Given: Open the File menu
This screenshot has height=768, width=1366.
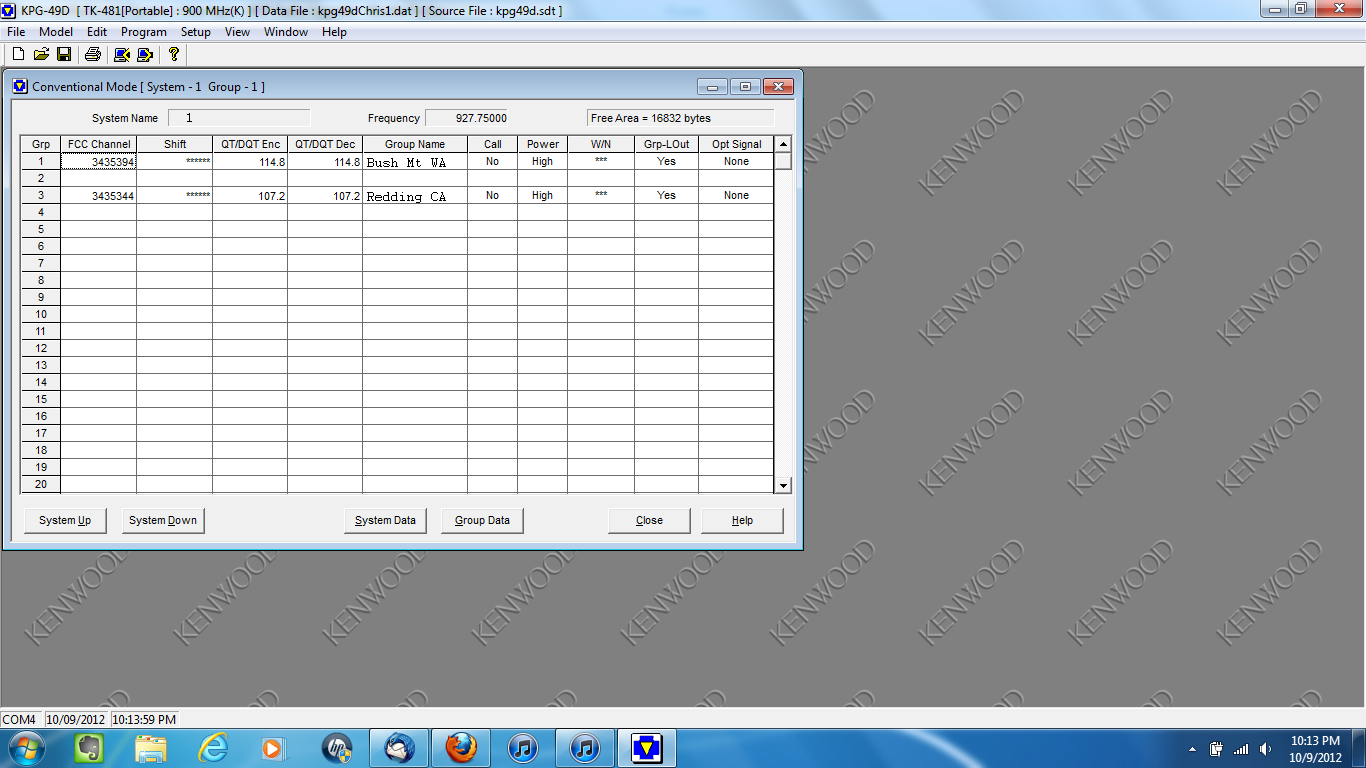Looking at the screenshot, I should 16,32.
